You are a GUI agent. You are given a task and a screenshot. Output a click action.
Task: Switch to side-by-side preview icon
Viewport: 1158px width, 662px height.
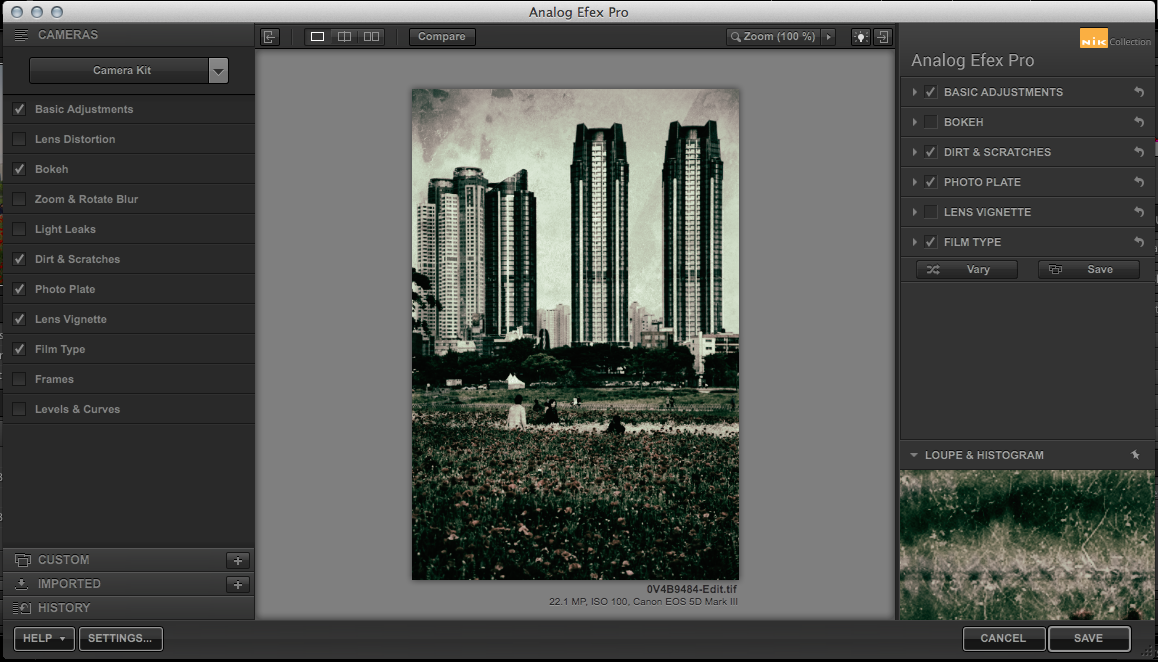click(371, 37)
